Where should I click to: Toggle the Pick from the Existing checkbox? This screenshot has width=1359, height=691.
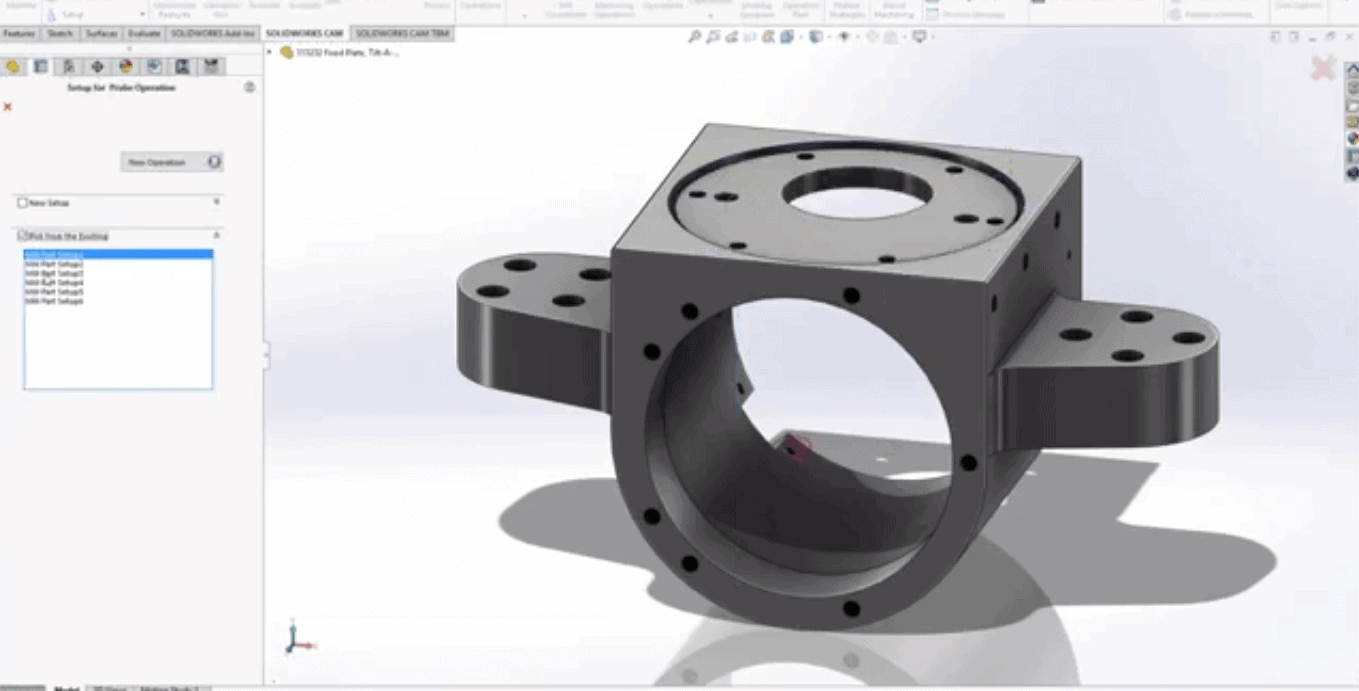(x=22, y=236)
